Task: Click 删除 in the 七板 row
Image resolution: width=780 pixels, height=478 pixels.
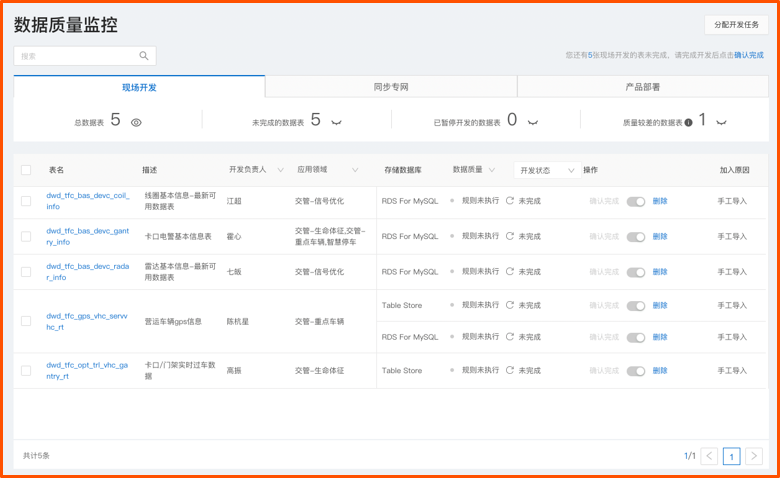Action: pyautogui.click(x=660, y=272)
